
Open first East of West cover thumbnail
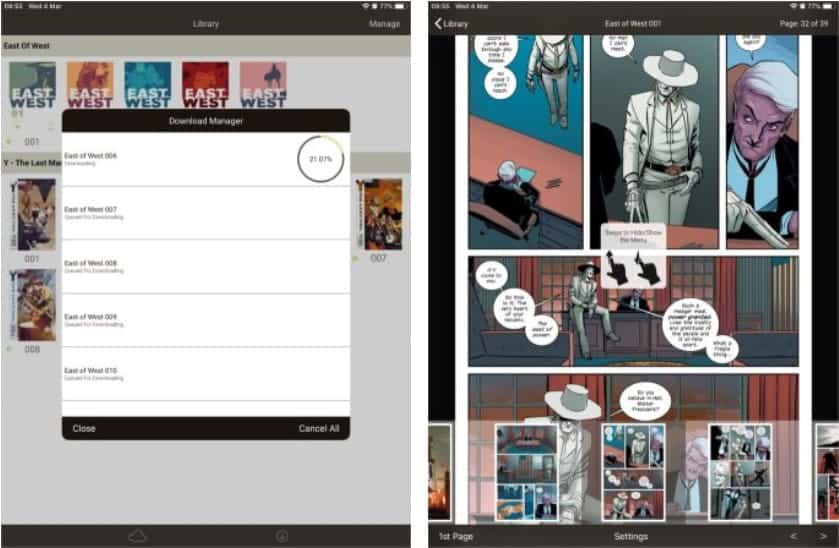coord(32,86)
